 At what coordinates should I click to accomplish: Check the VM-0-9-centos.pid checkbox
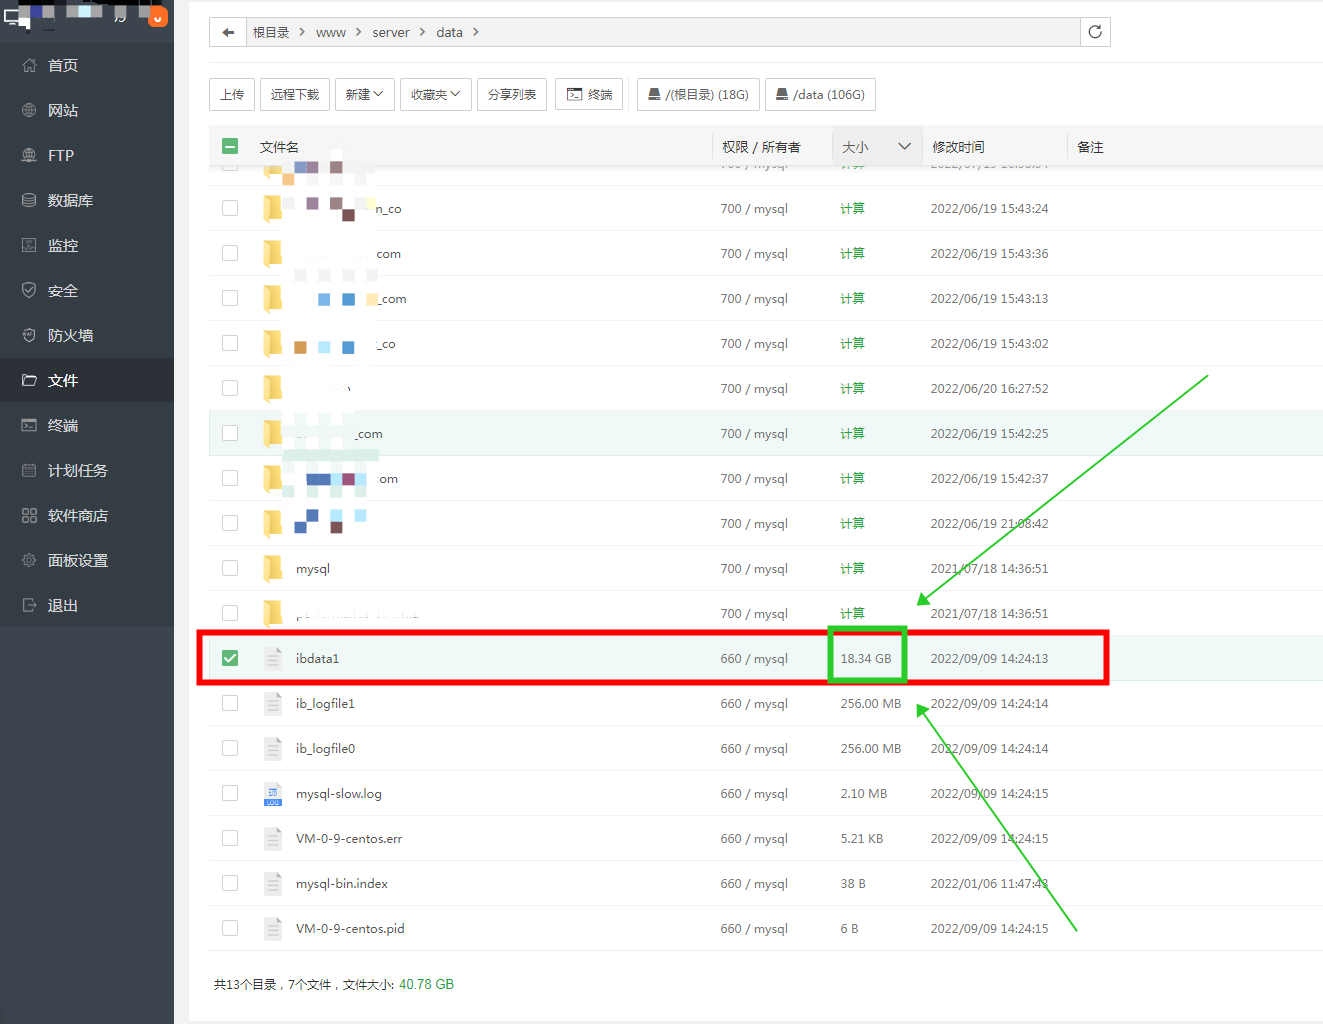230,928
